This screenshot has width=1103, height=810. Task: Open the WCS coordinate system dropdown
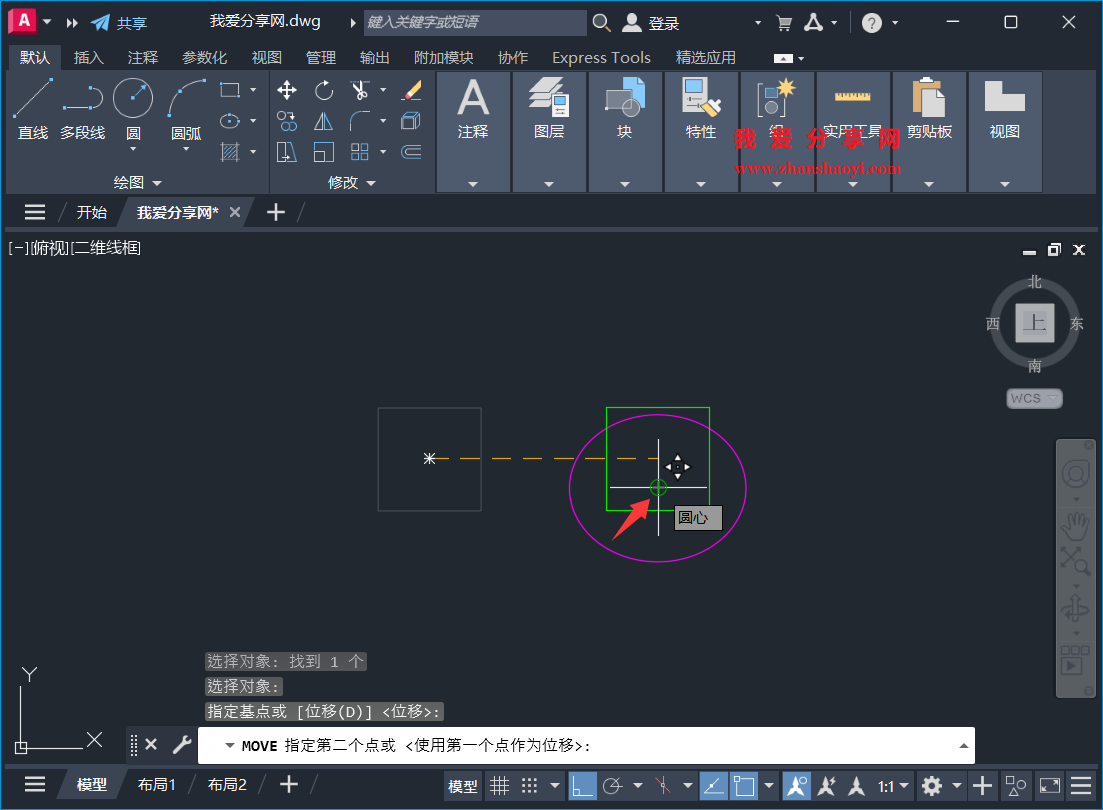click(1034, 398)
